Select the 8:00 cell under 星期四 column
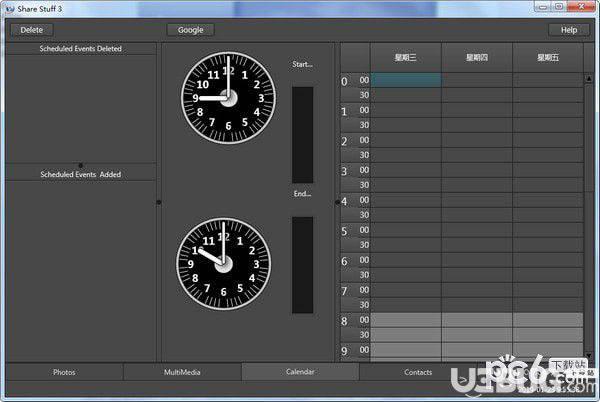 (x=477, y=320)
